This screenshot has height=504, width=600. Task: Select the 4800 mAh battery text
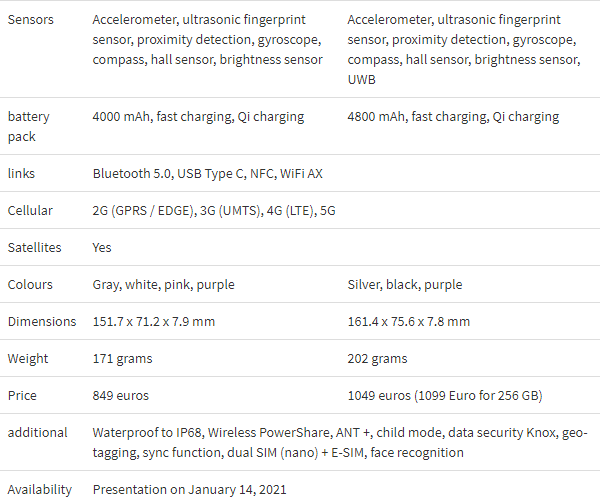[453, 116]
